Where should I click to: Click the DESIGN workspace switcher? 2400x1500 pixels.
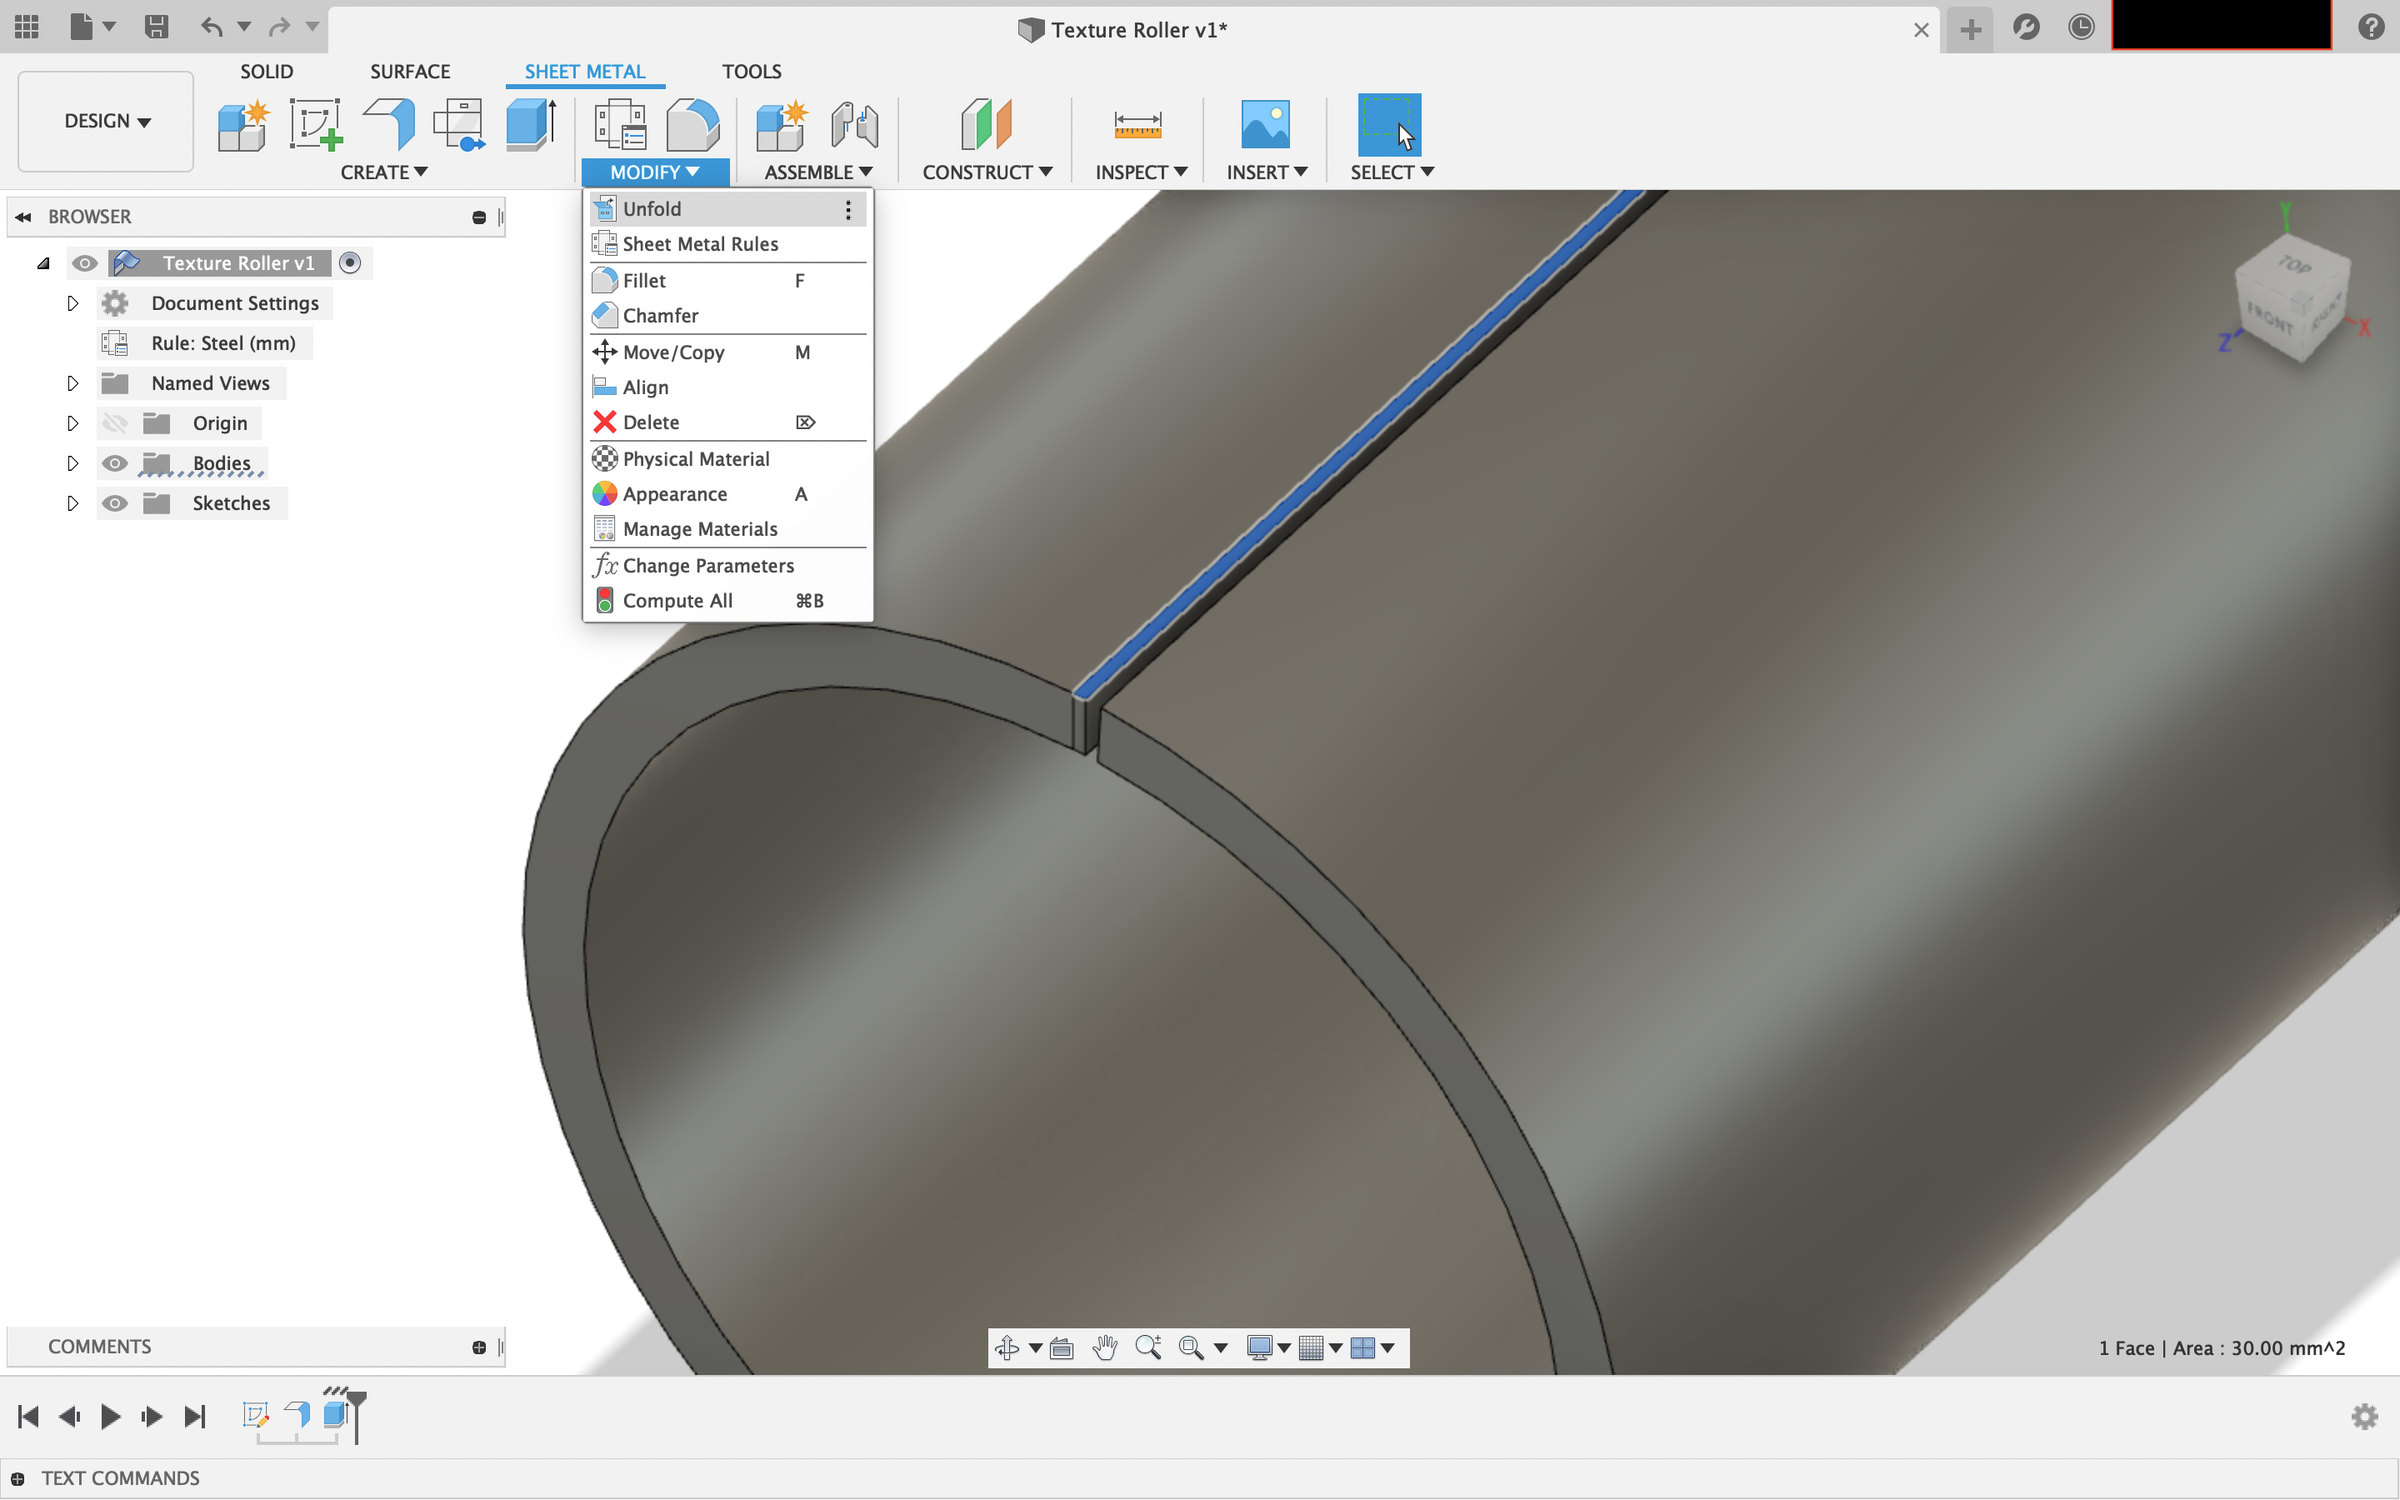click(104, 121)
